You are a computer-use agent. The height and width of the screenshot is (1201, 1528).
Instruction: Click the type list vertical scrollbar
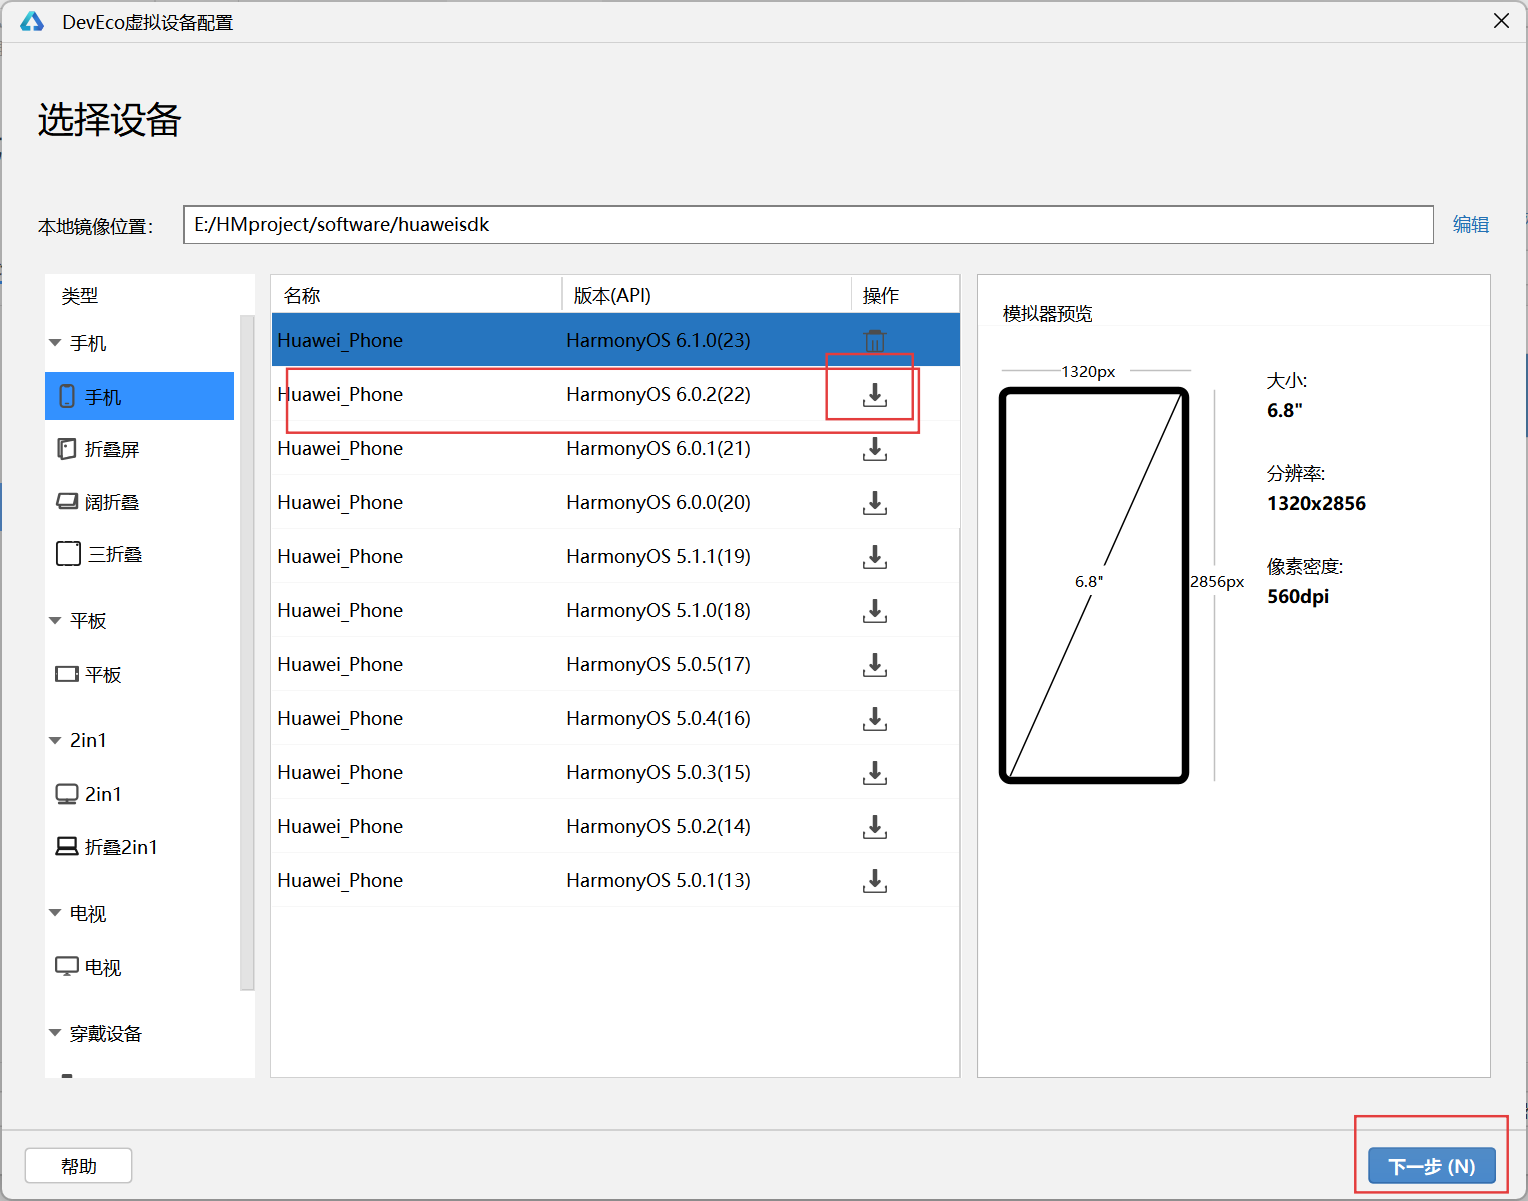tap(247, 652)
